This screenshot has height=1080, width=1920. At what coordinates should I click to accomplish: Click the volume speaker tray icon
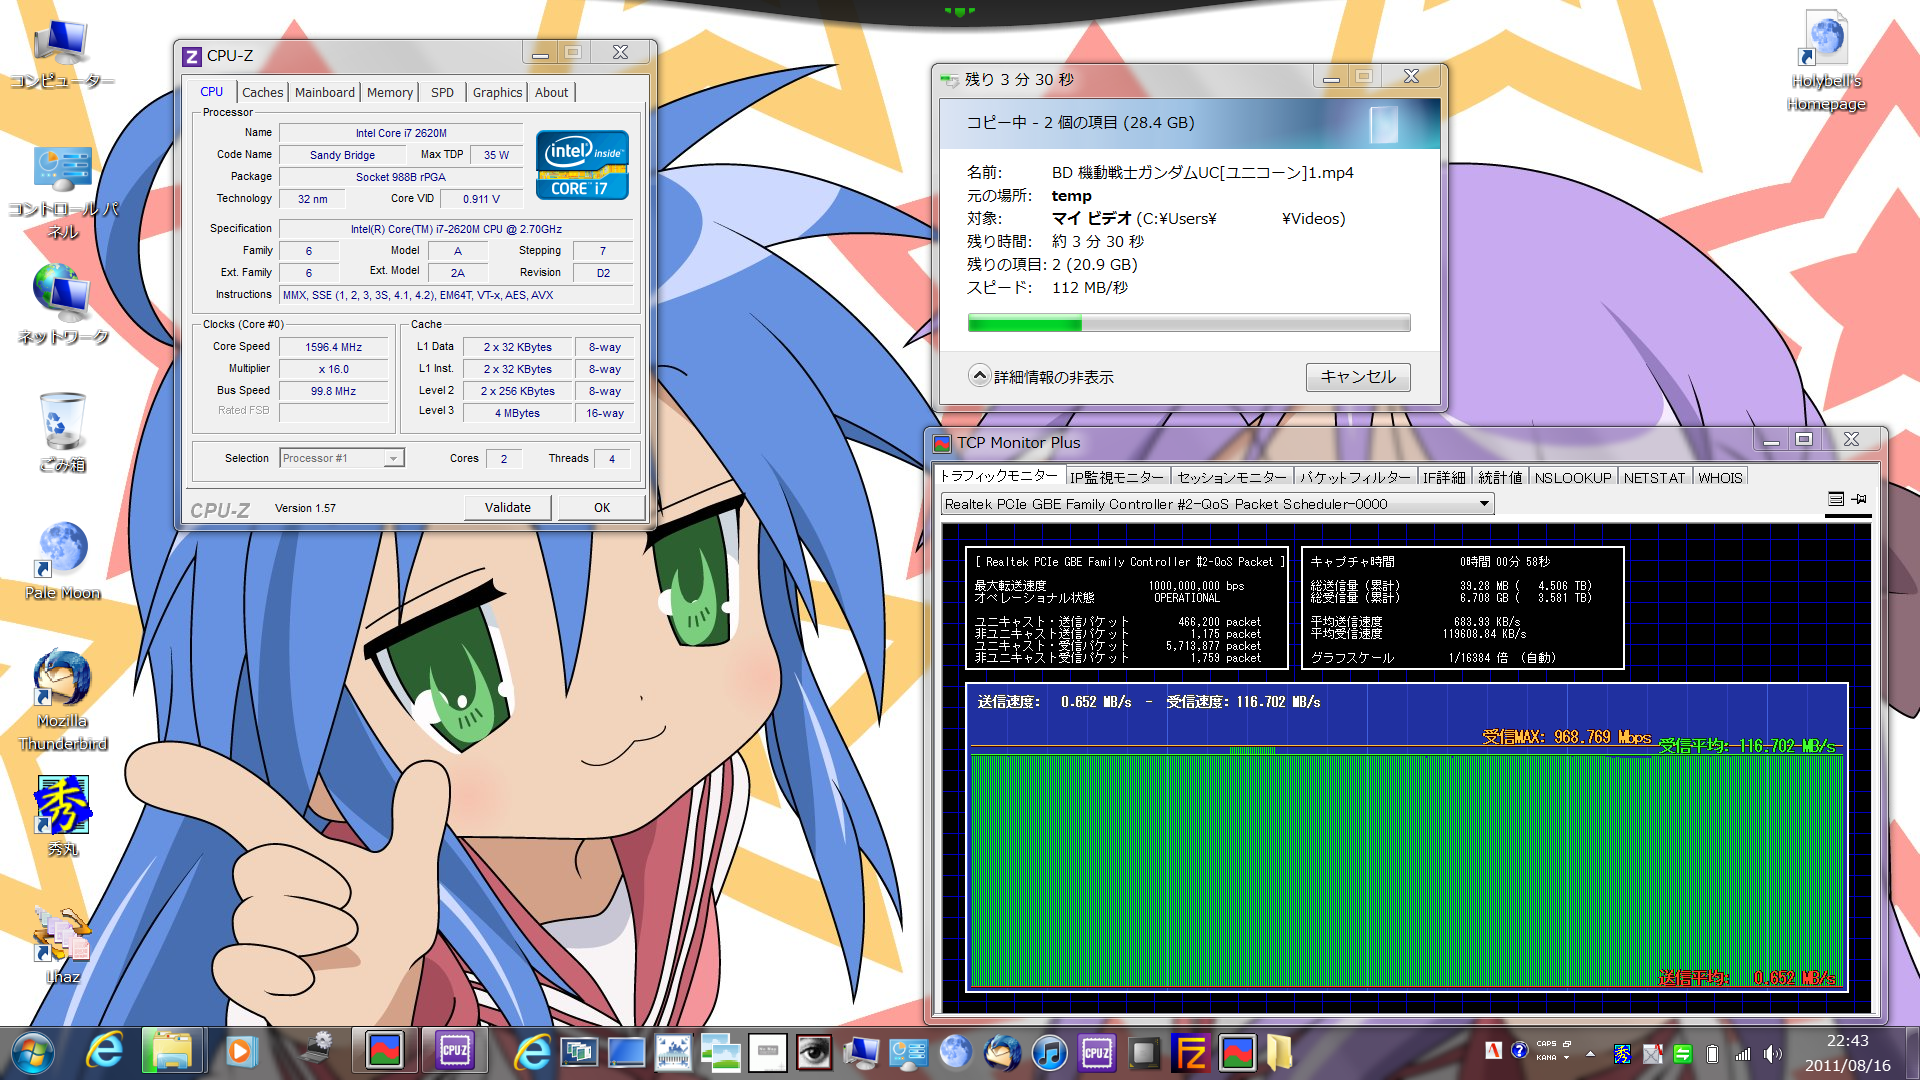click(1772, 1053)
